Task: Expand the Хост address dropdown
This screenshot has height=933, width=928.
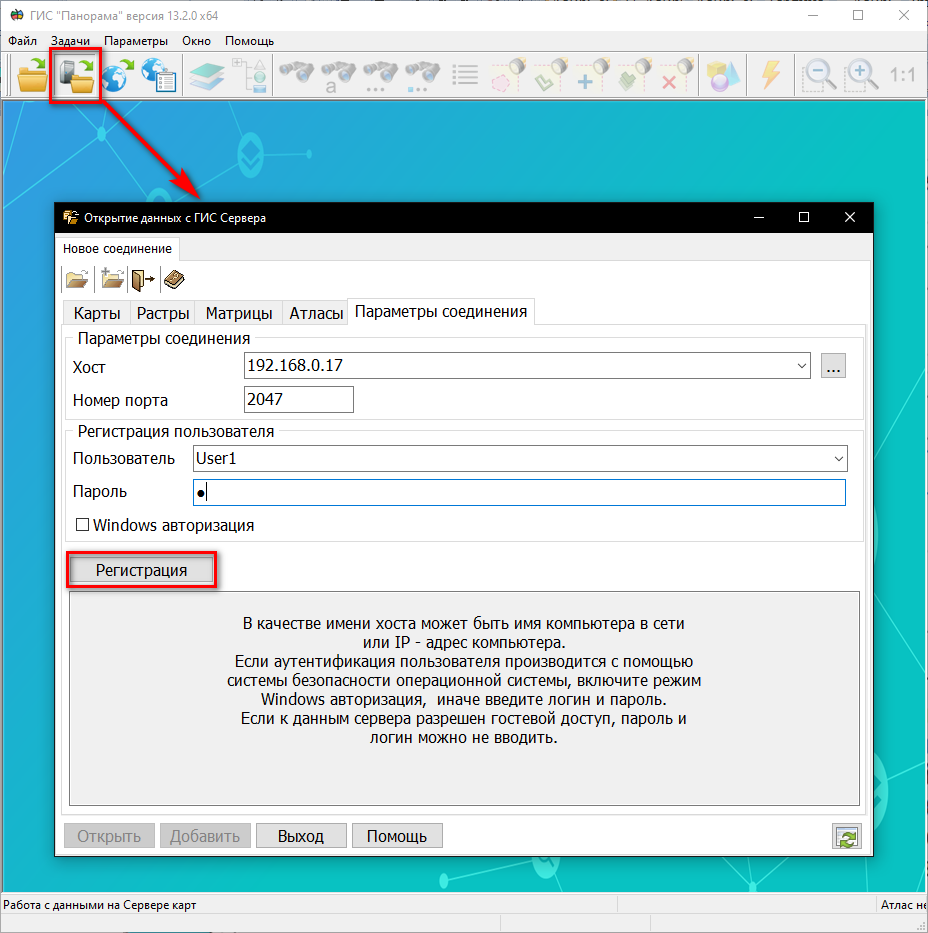Action: pyautogui.click(x=802, y=366)
